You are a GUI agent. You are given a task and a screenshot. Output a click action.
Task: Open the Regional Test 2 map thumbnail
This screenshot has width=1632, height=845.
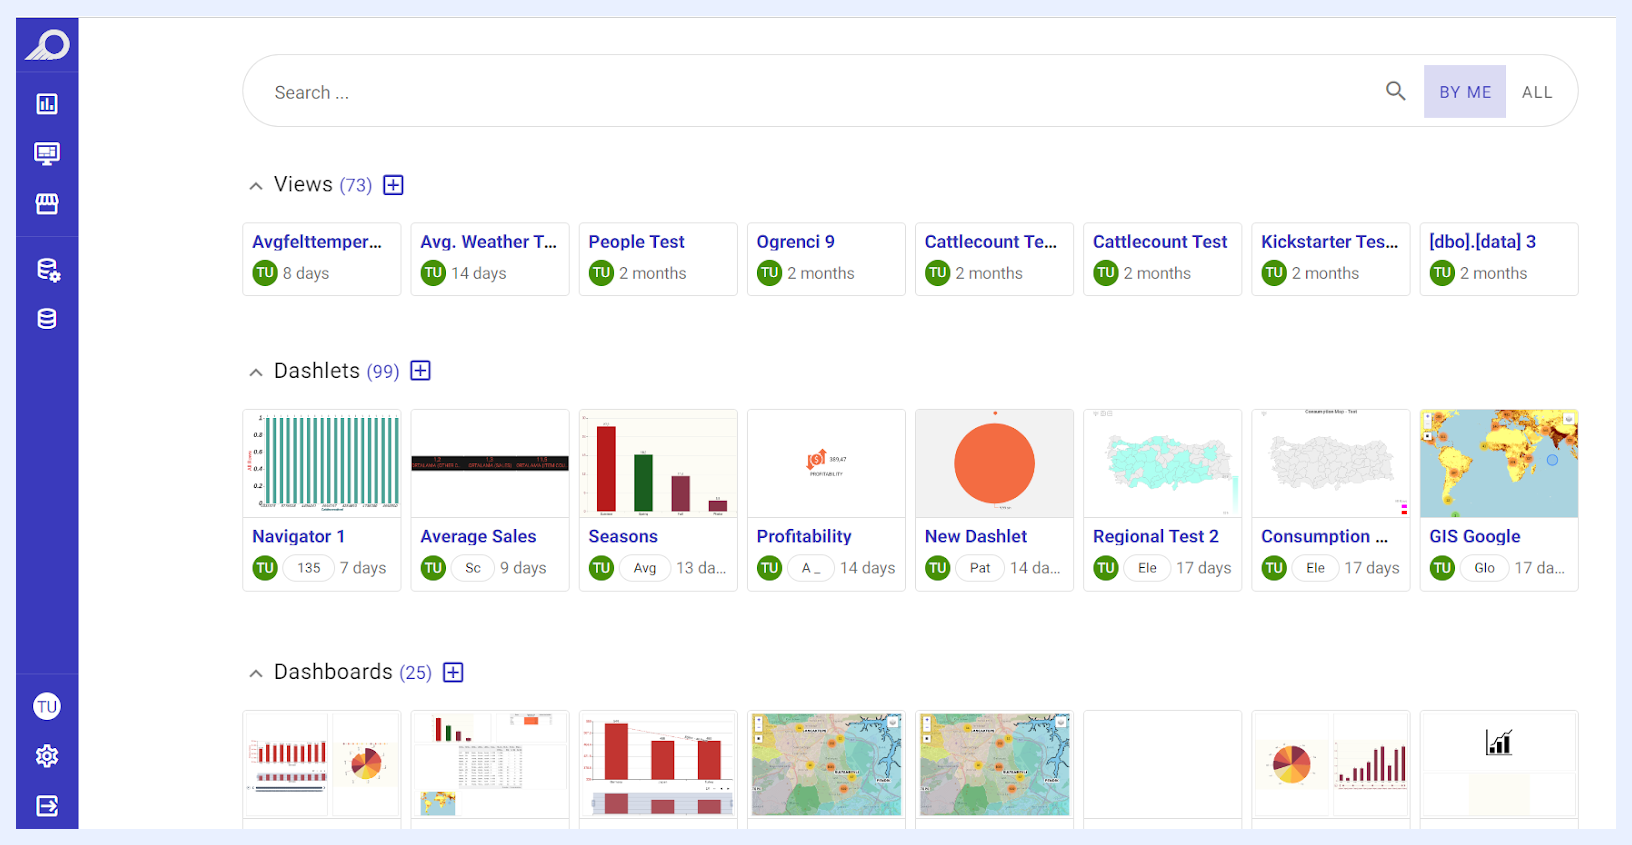tap(1163, 464)
